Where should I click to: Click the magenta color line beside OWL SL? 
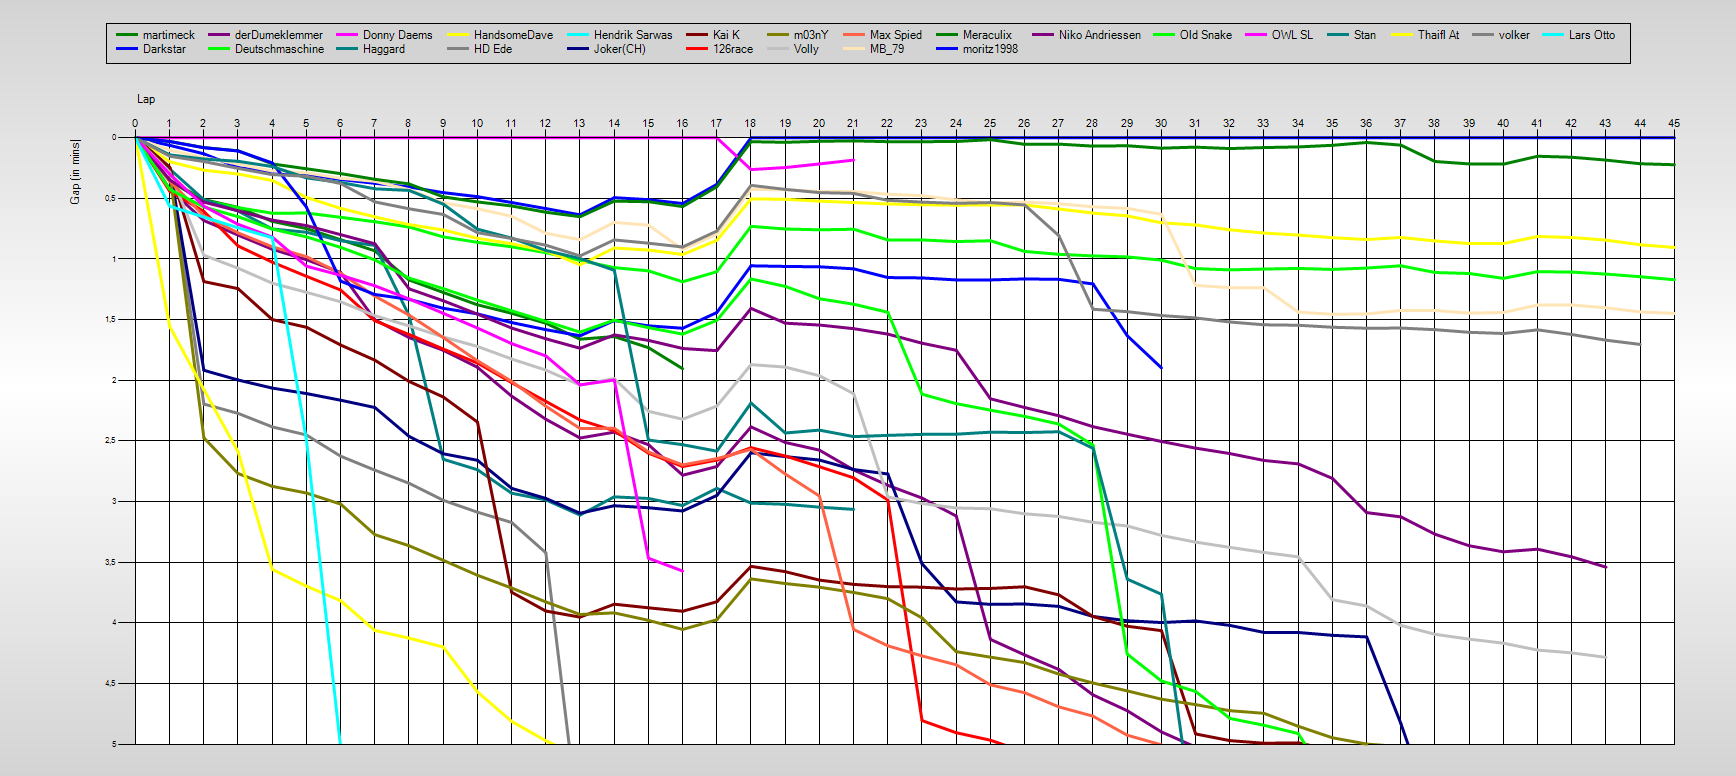[x=1256, y=35]
